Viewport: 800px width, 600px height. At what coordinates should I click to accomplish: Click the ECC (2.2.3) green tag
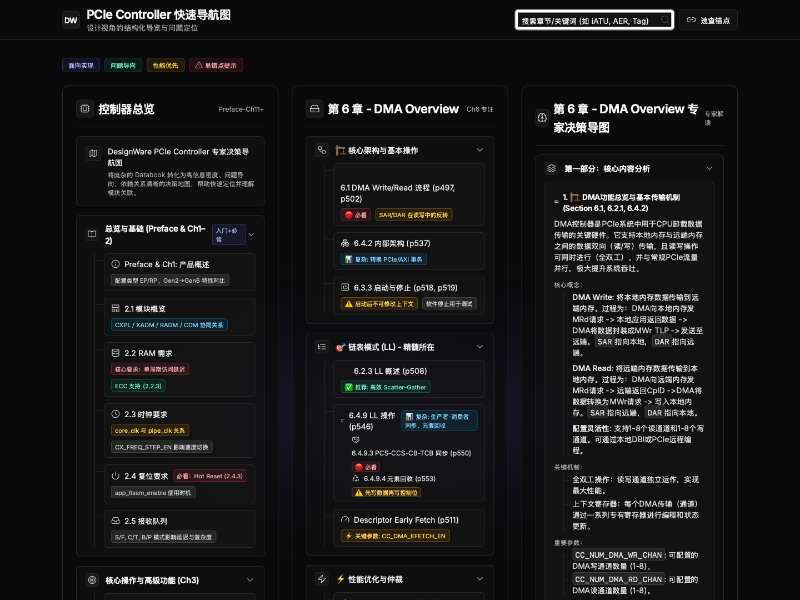coord(138,386)
